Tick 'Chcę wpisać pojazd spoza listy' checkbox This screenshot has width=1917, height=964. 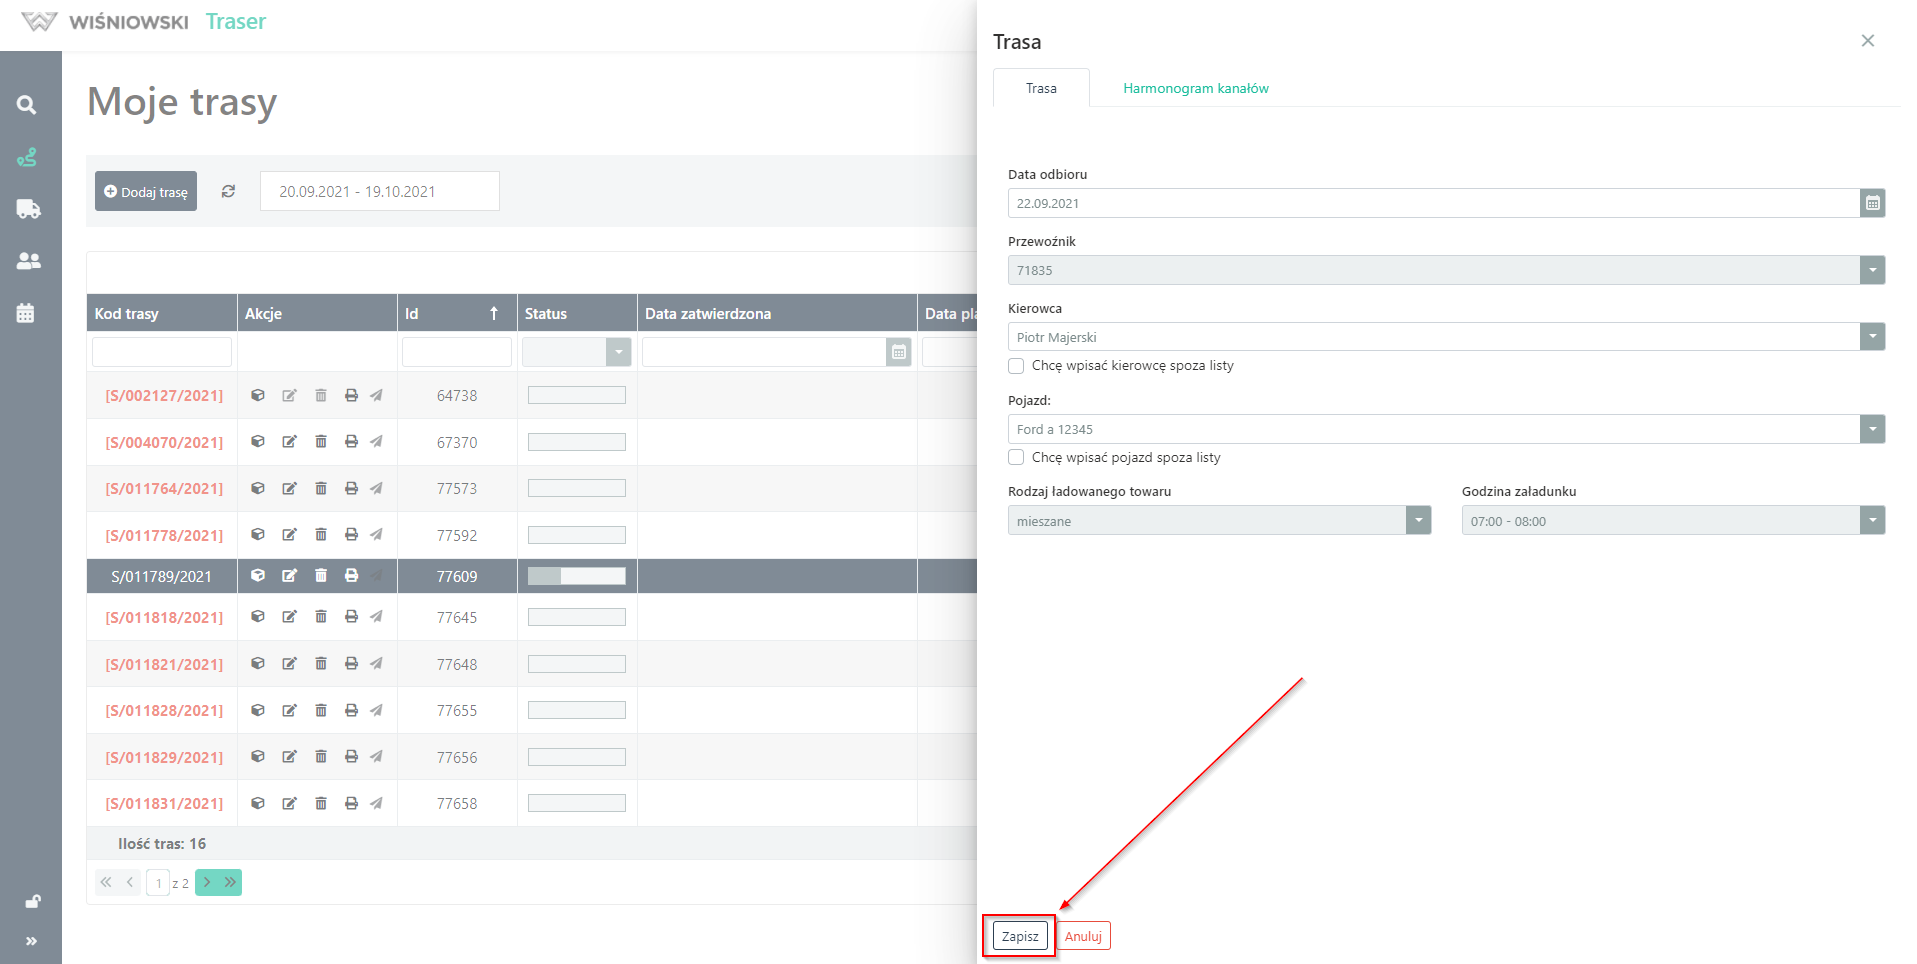(1016, 458)
